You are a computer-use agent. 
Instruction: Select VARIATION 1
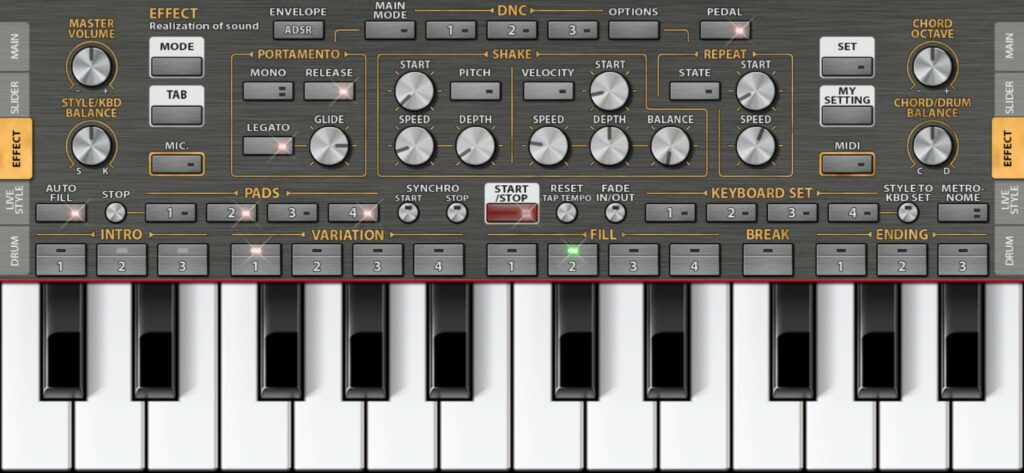coord(255,259)
